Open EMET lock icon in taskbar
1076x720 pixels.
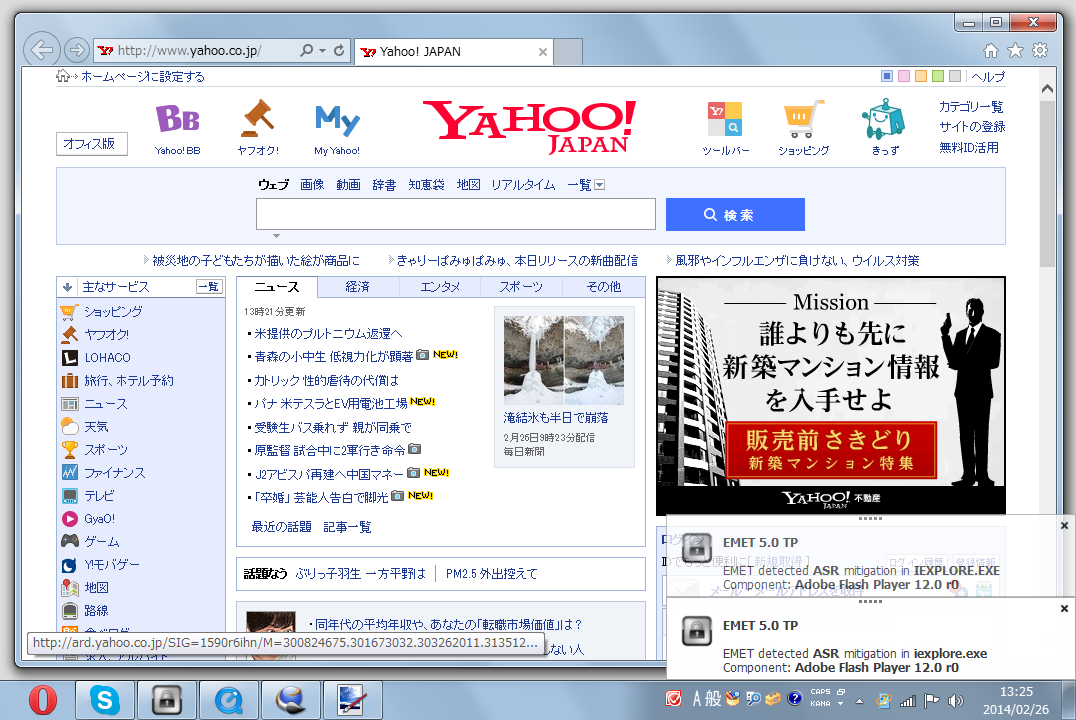167,700
